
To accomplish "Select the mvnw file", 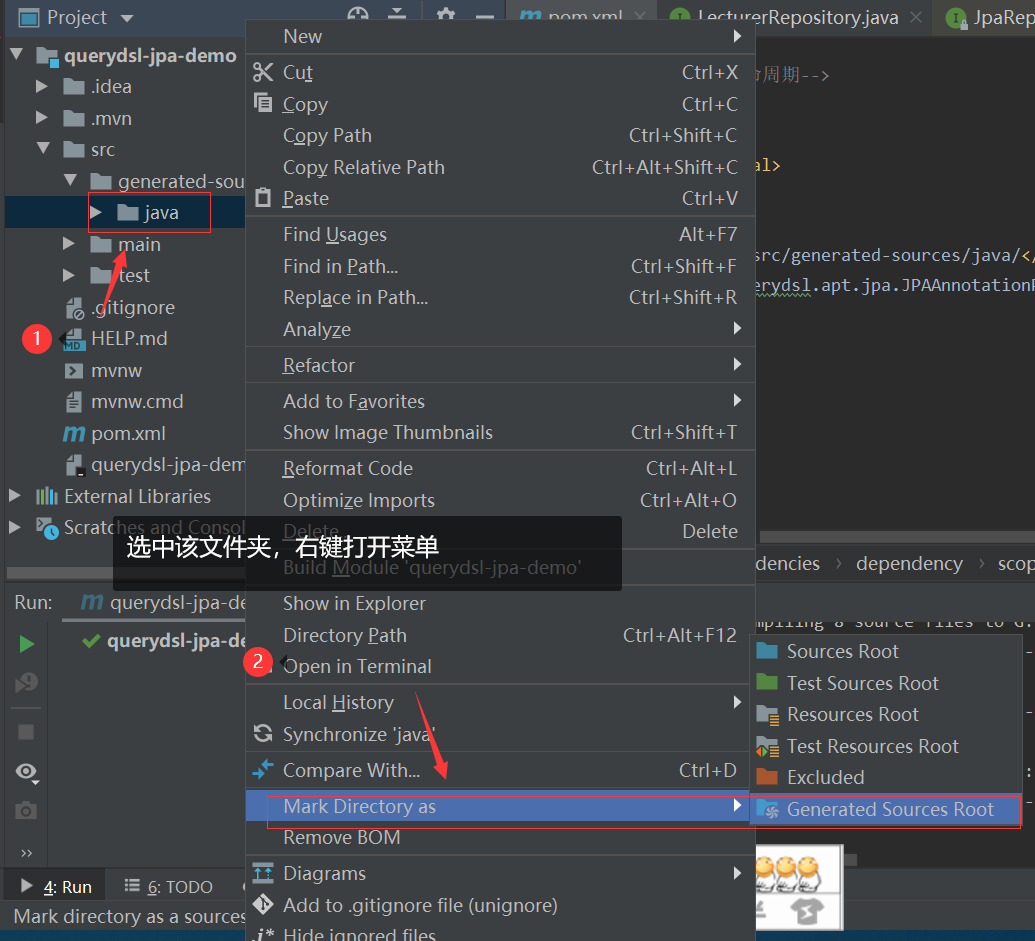I will click(x=116, y=370).
